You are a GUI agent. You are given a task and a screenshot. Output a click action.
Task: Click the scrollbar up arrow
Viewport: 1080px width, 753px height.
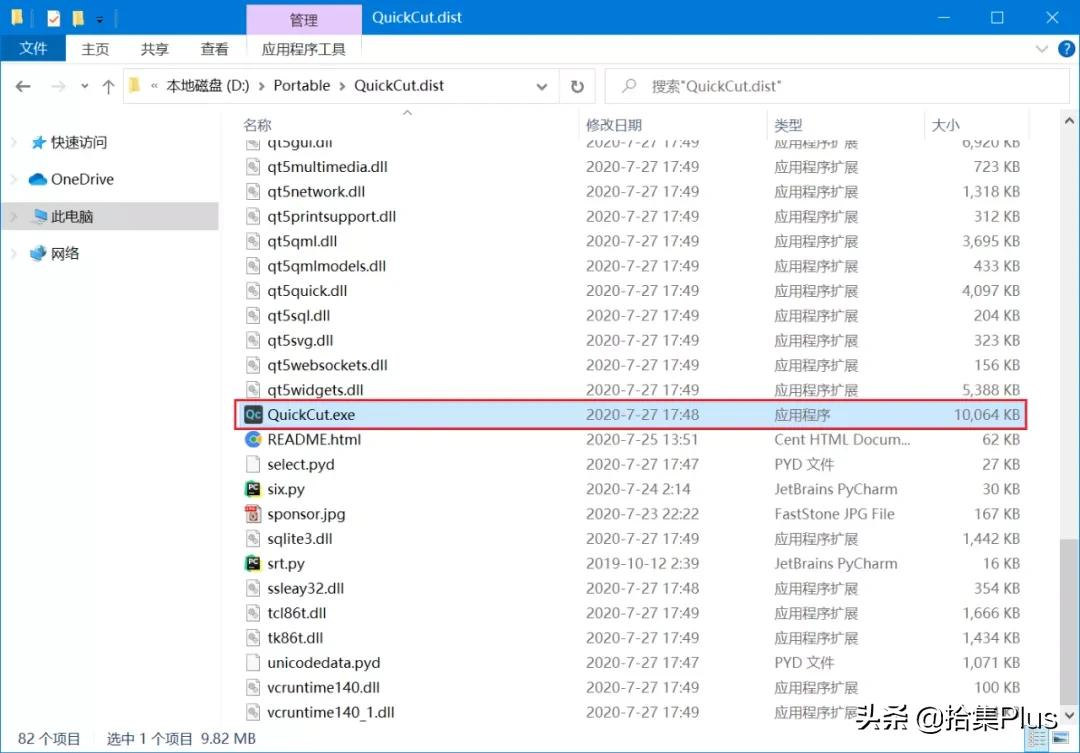tap(1069, 121)
